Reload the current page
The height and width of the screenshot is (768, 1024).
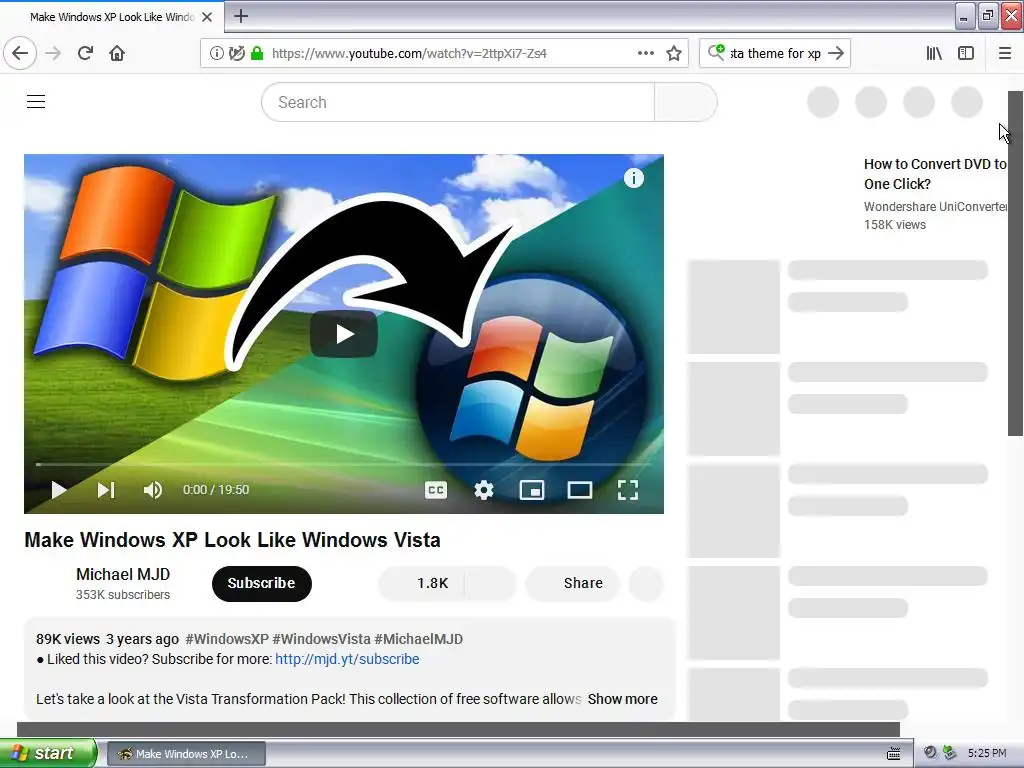[86, 53]
